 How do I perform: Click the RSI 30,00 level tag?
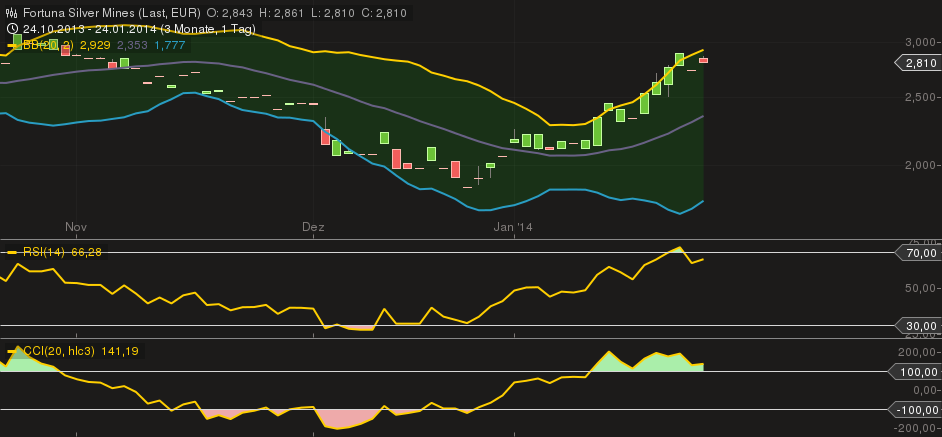(x=919, y=325)
